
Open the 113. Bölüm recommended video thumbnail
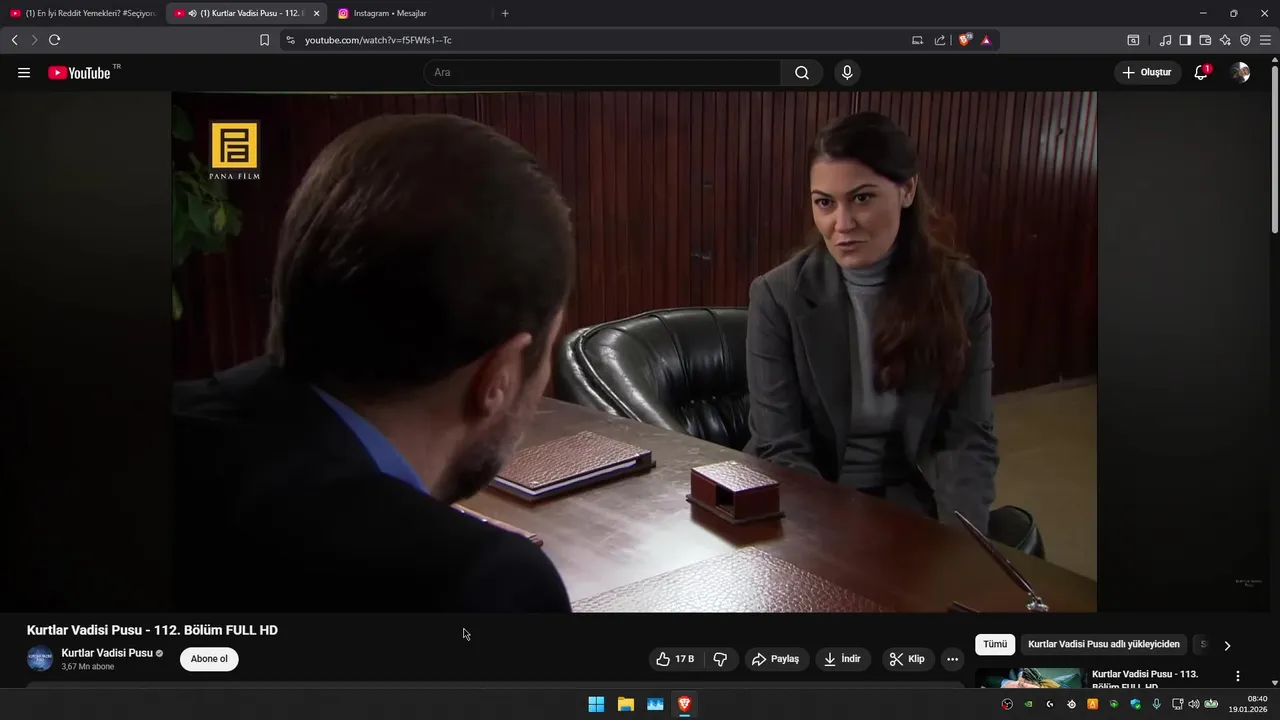pos(1029,678)
